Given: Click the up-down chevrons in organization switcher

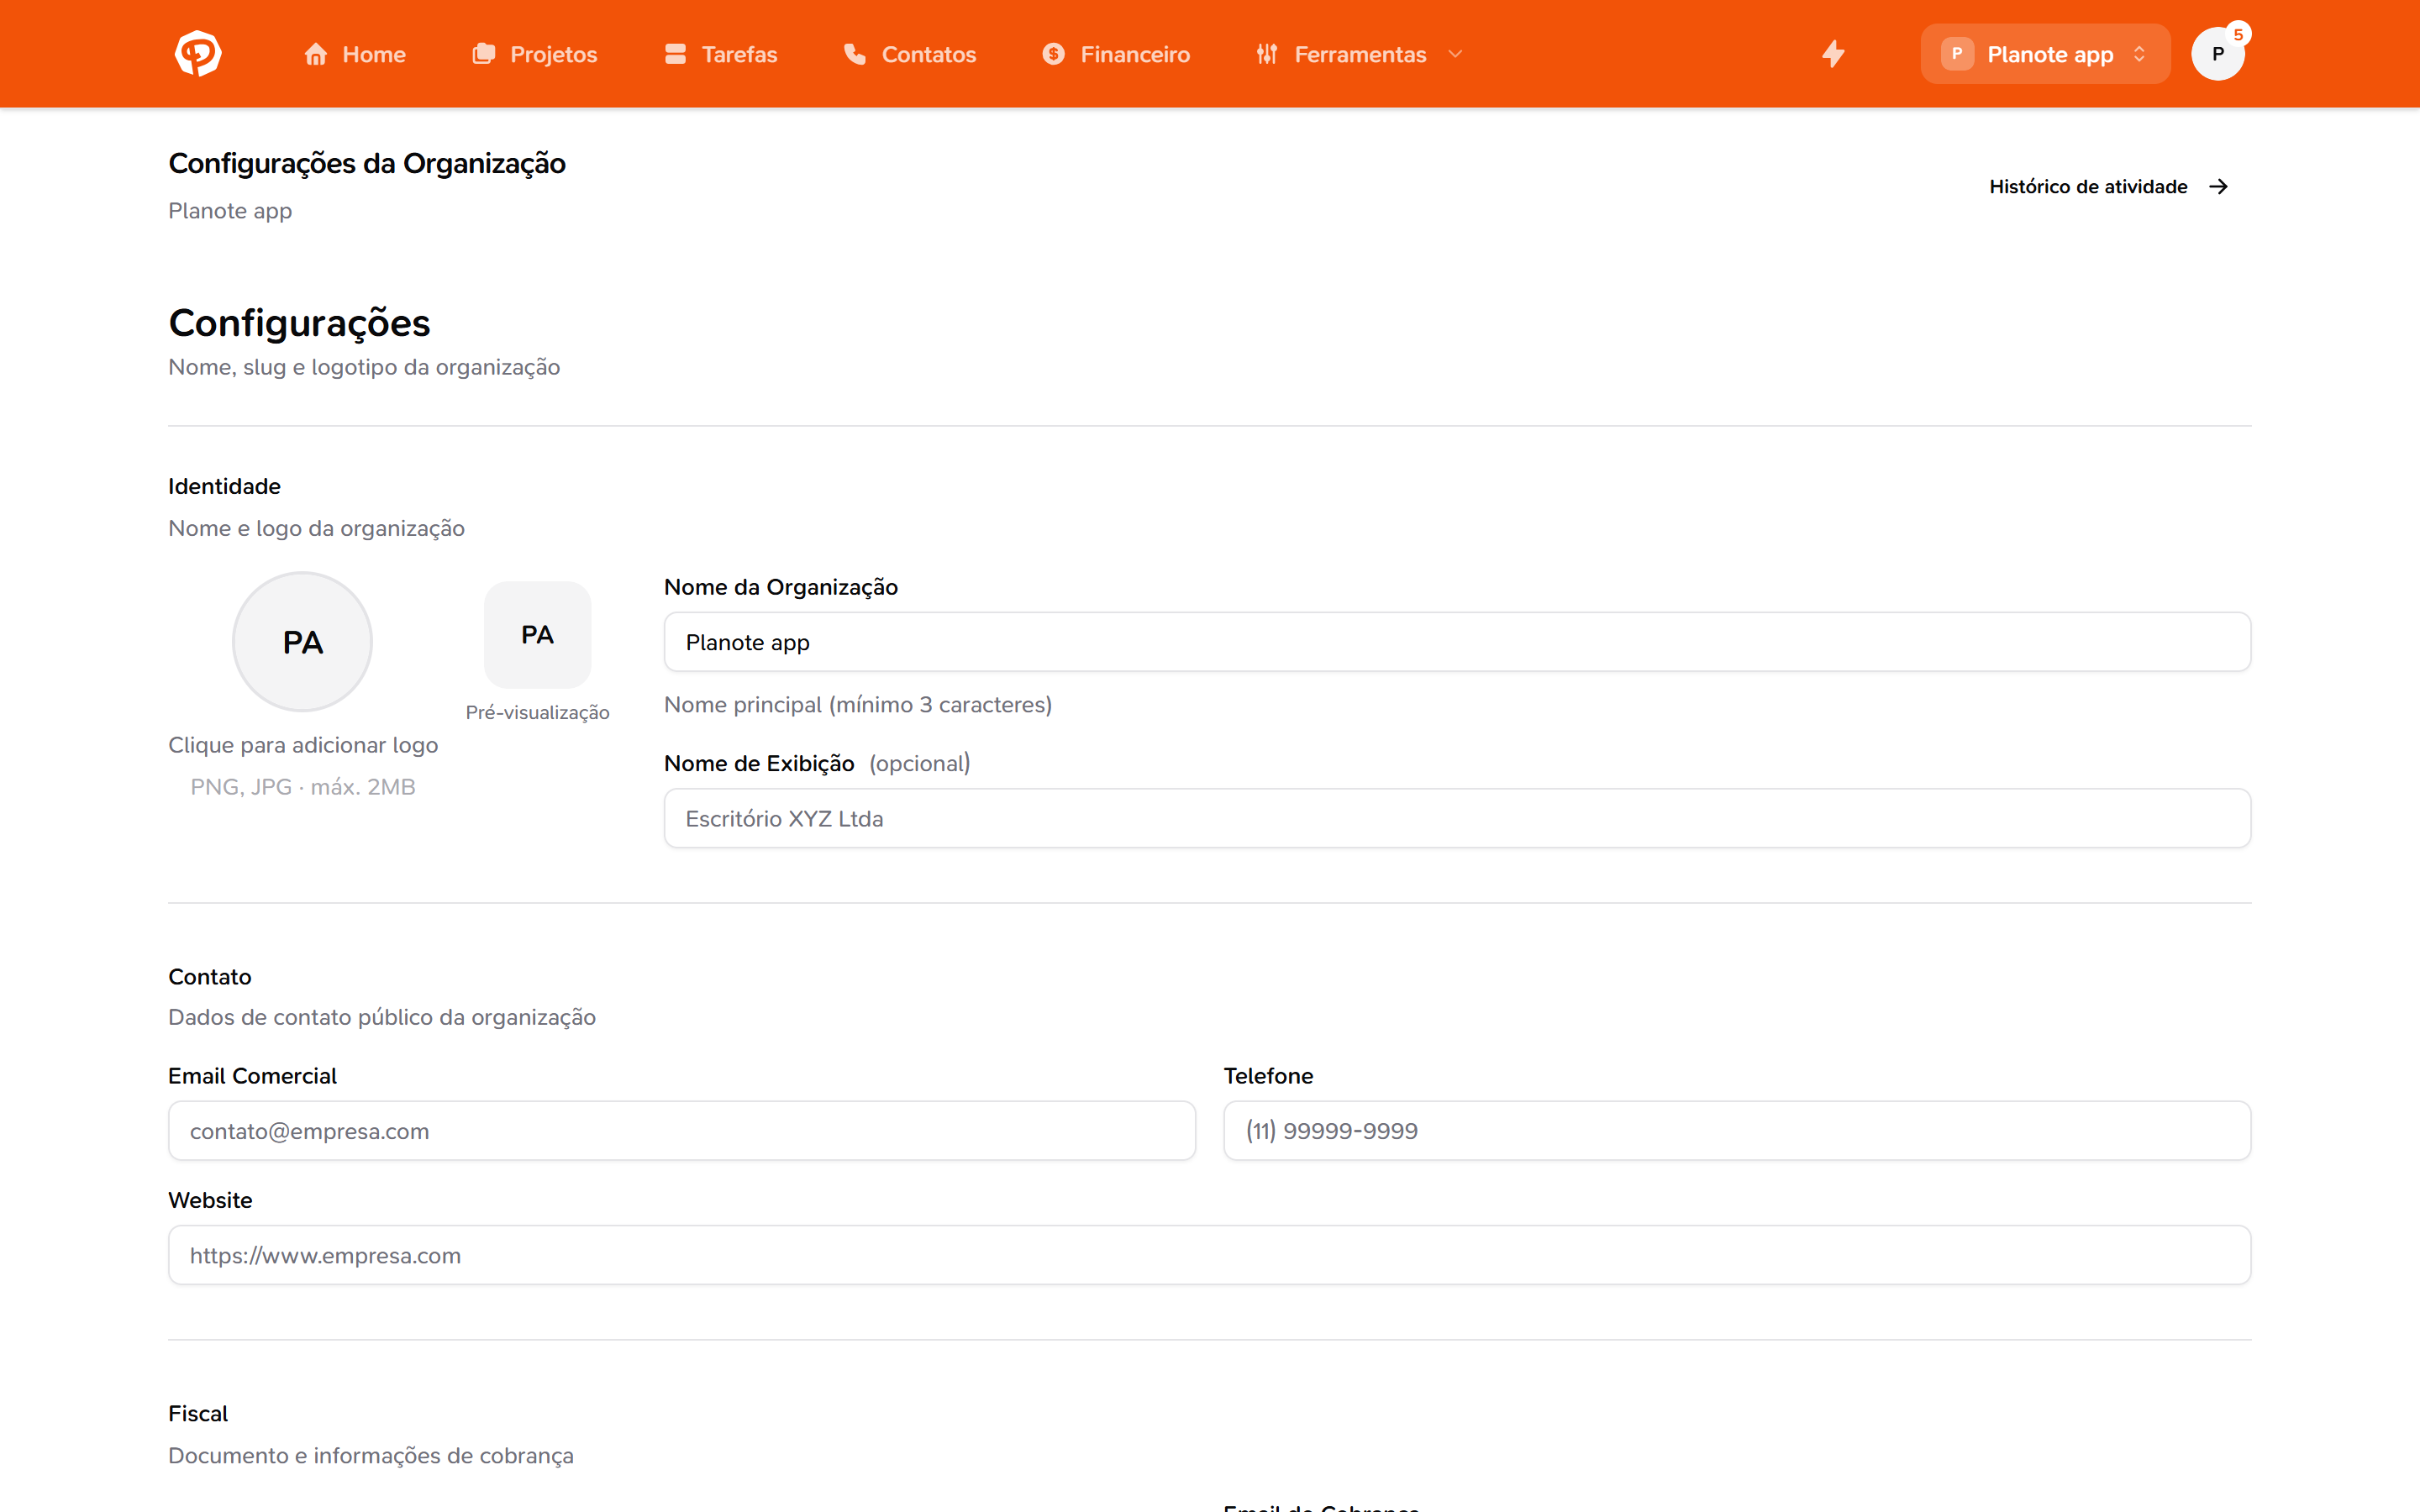Looking at the screenshot, I should pos(2140,54).
